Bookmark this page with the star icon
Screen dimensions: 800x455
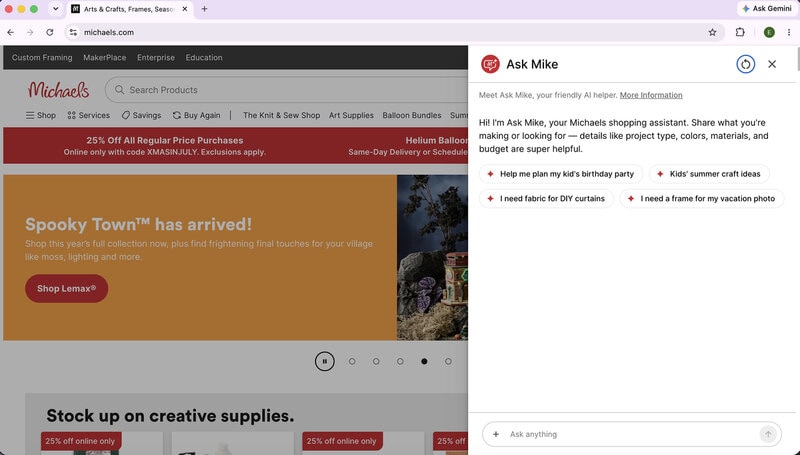click(712, 32)
